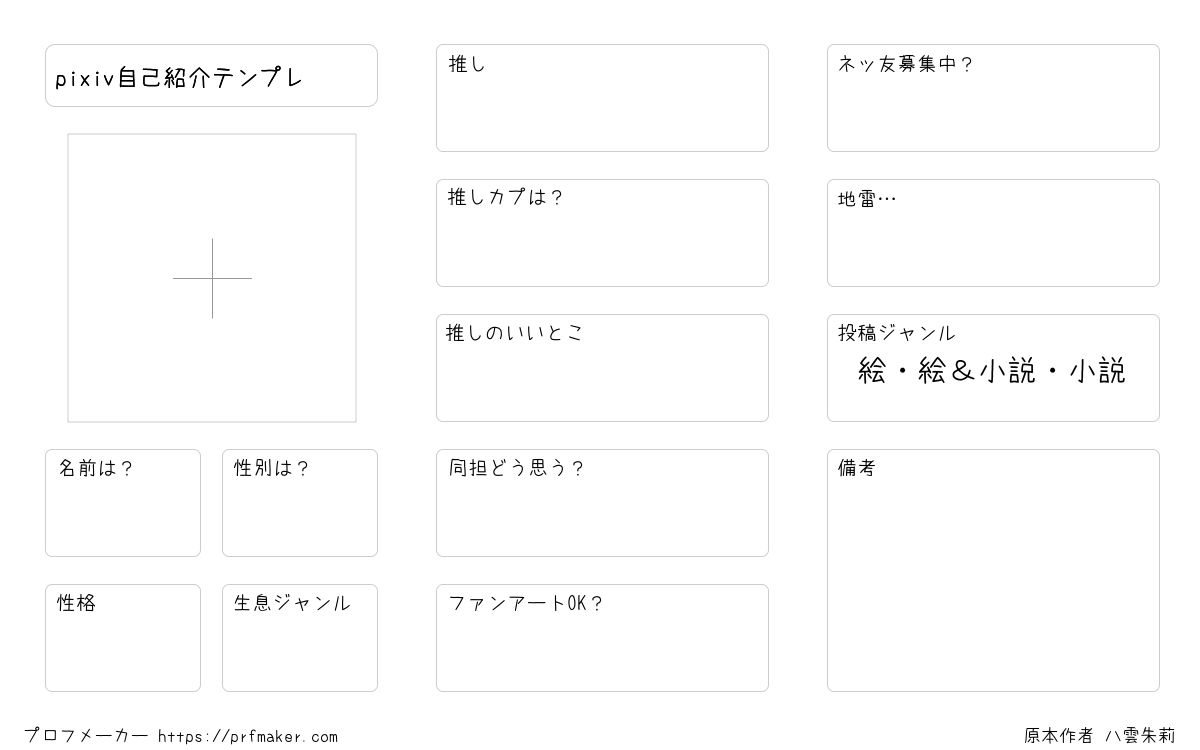This screenshot has width=1200, height=750.
Task: Open the https://prfmaker.com link
Action: coord(248,737)
